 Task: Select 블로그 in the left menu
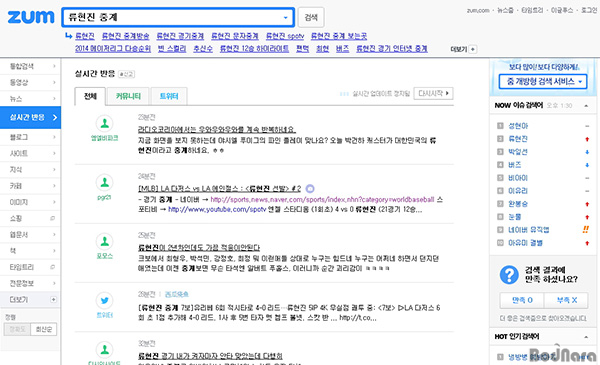(x=30, y=137)
